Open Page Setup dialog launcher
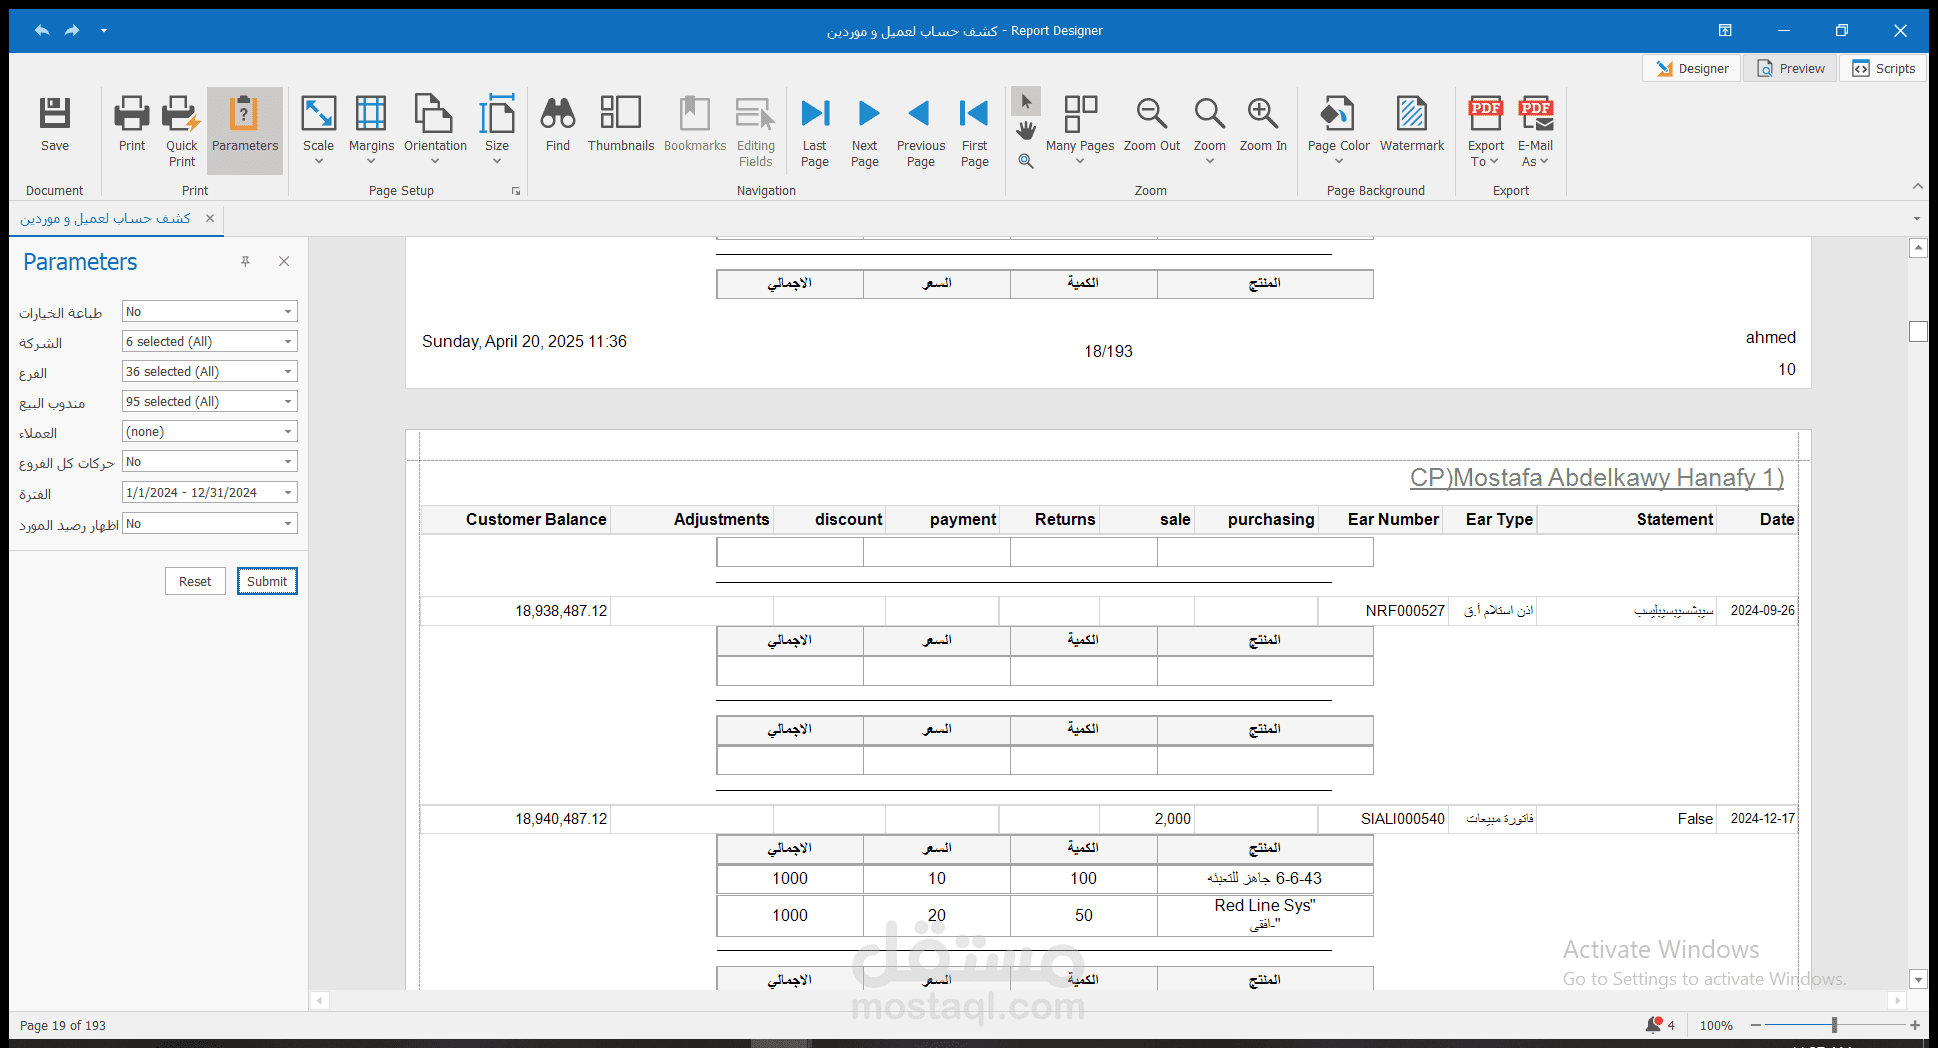Viewport: 1938px width, 1048px height. click(516, 191)
